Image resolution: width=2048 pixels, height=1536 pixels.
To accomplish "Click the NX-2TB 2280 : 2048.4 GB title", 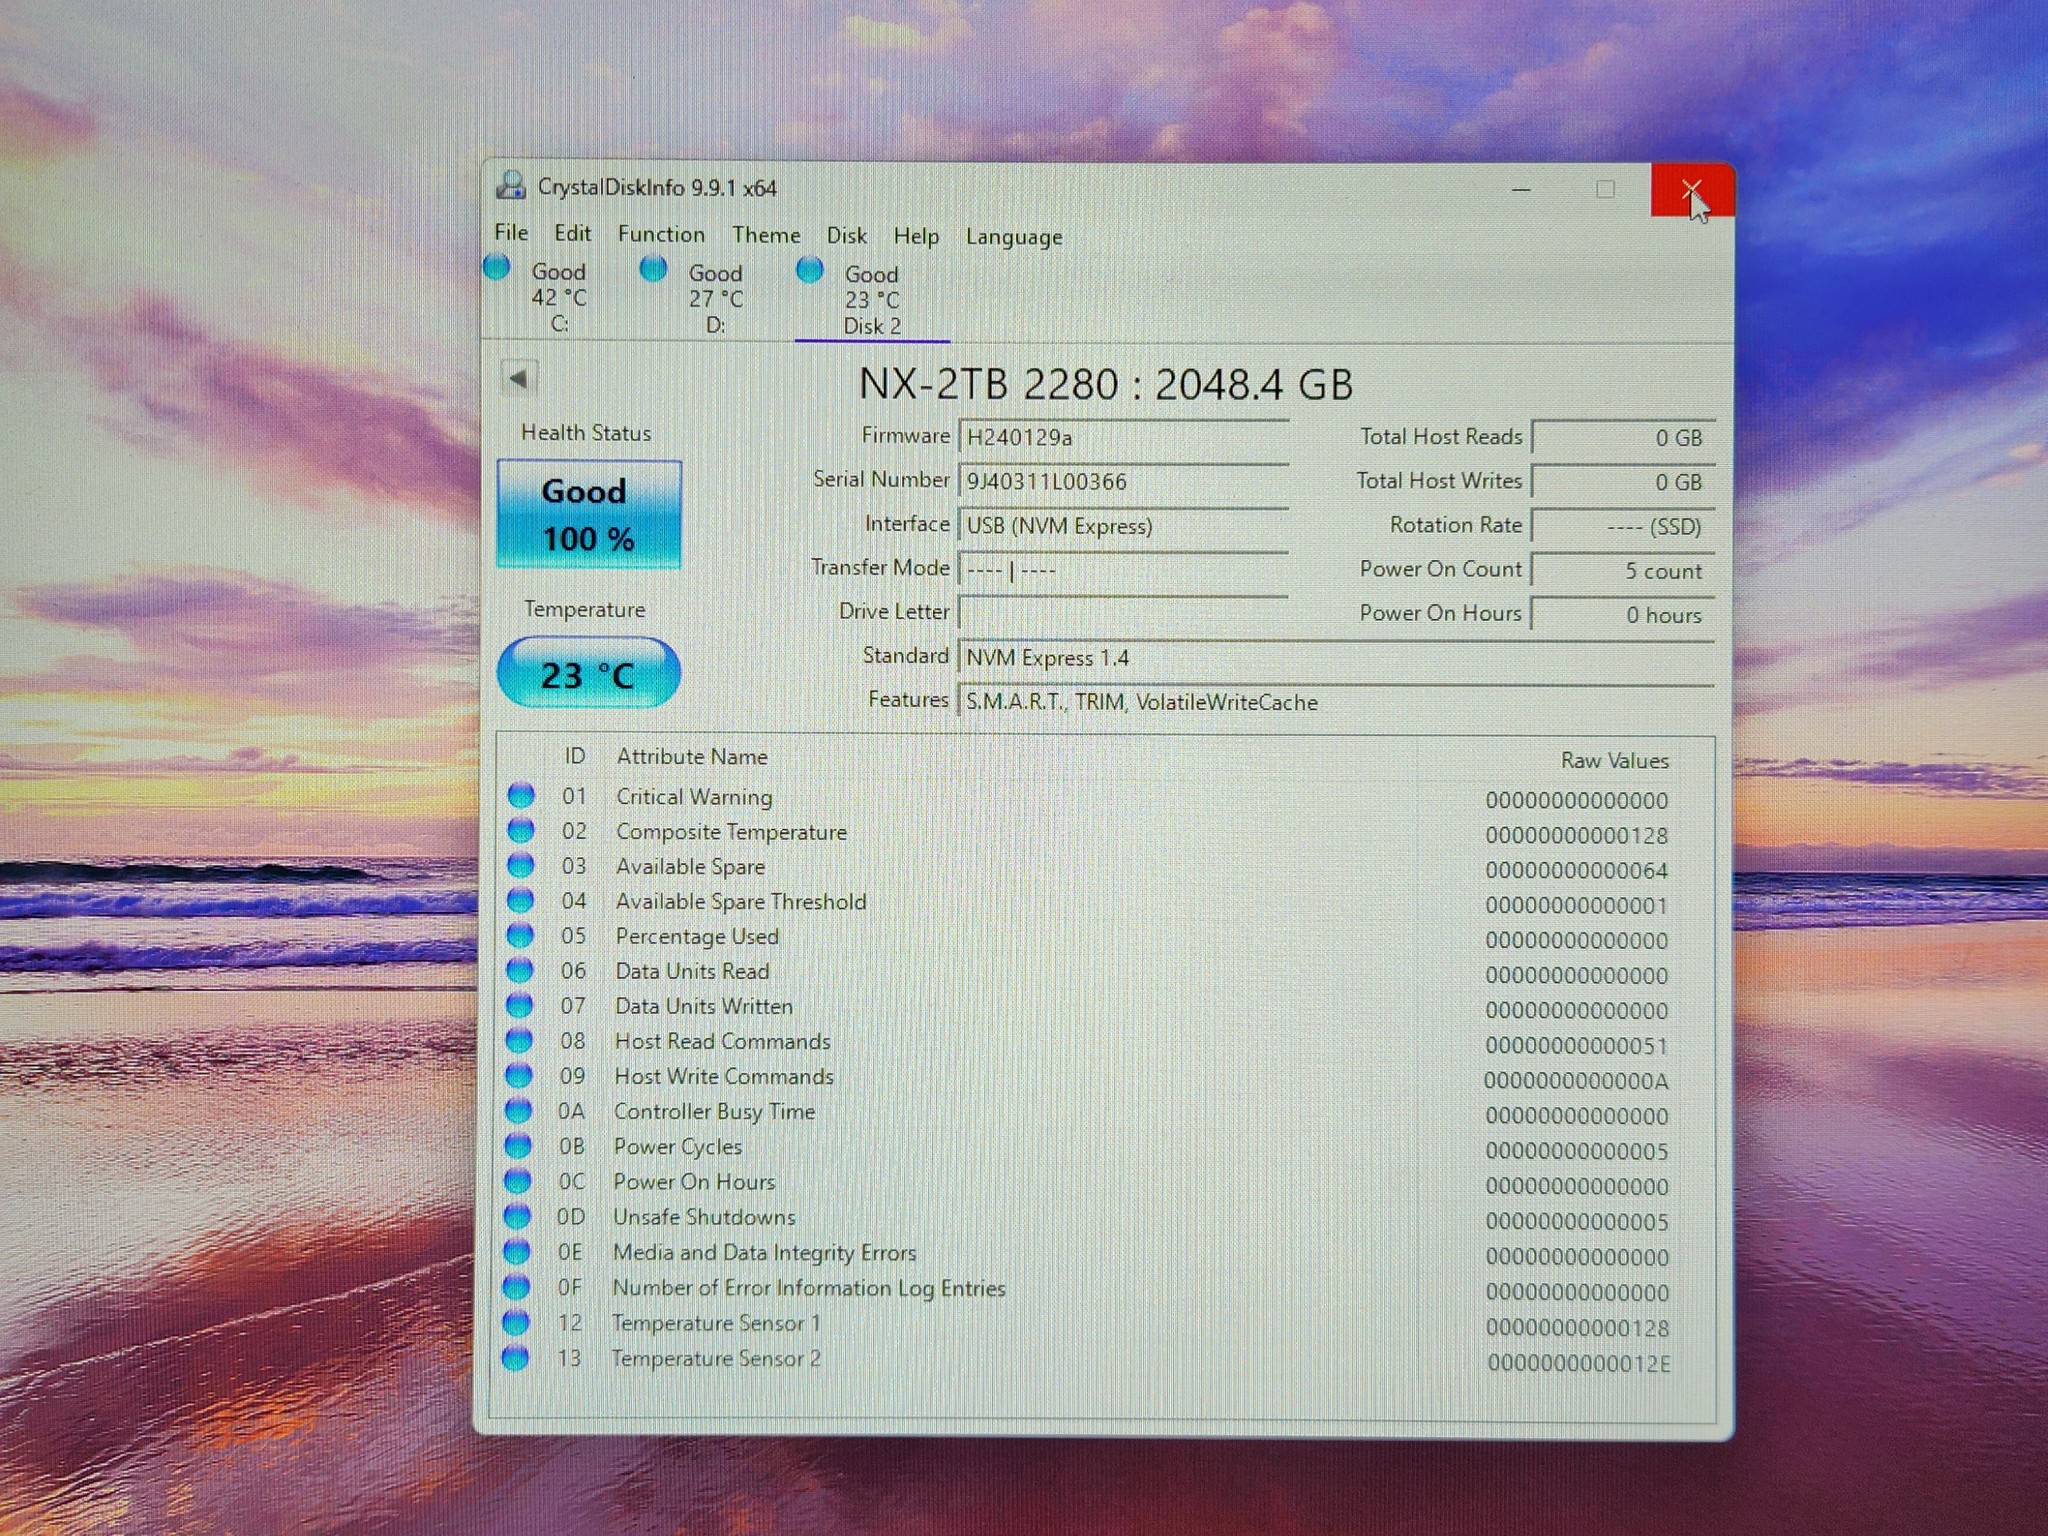I will (x=1105, y=384).
